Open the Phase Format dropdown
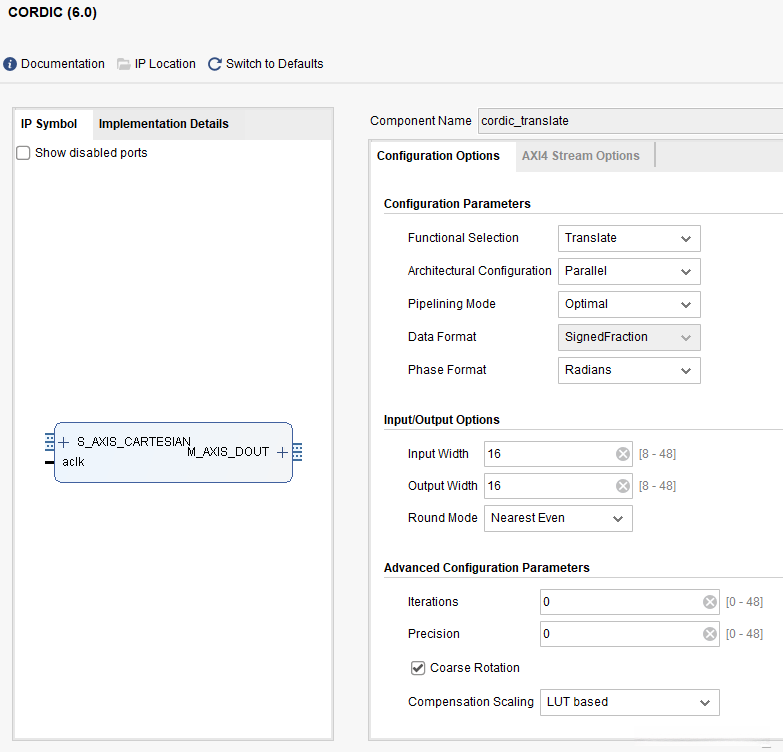Screen dimensions: 783x752 [x=629, y=370]
